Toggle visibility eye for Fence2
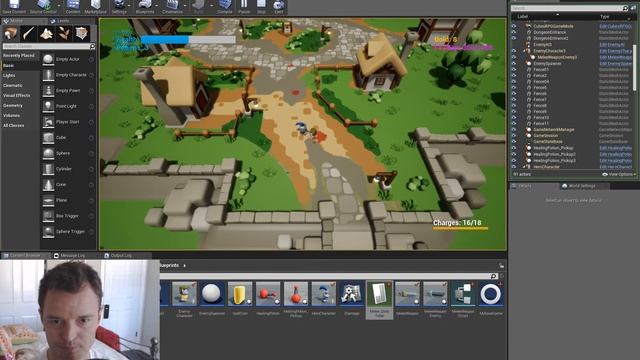 tap(514, 76)
